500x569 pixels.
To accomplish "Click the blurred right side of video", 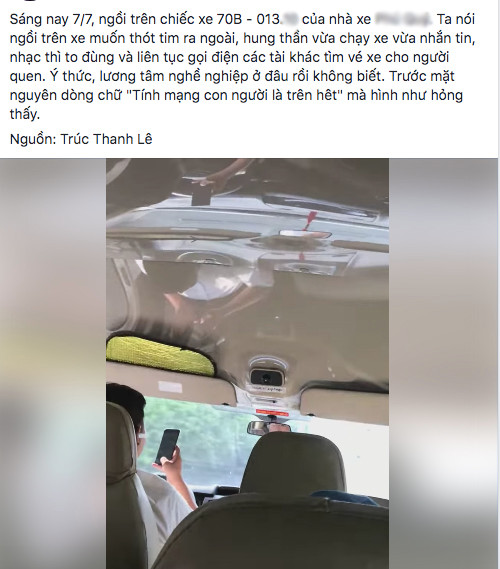I will tap(443, 363).
